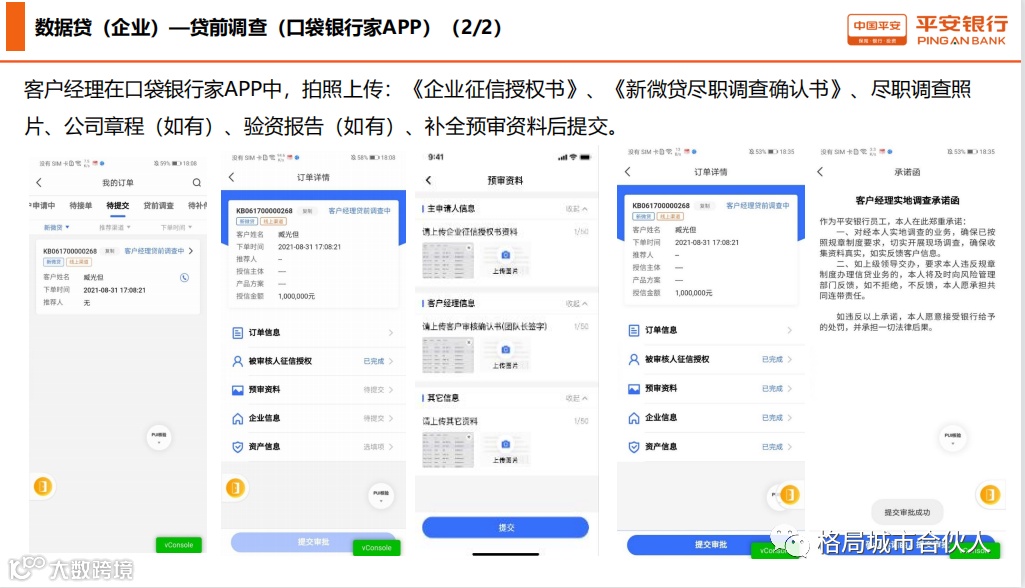The height and width of the screenshot is (588, 1025).
Task: Tap the person icon beside 被审核人征信授权 on 18:08 screen
Action: point(238,361)
